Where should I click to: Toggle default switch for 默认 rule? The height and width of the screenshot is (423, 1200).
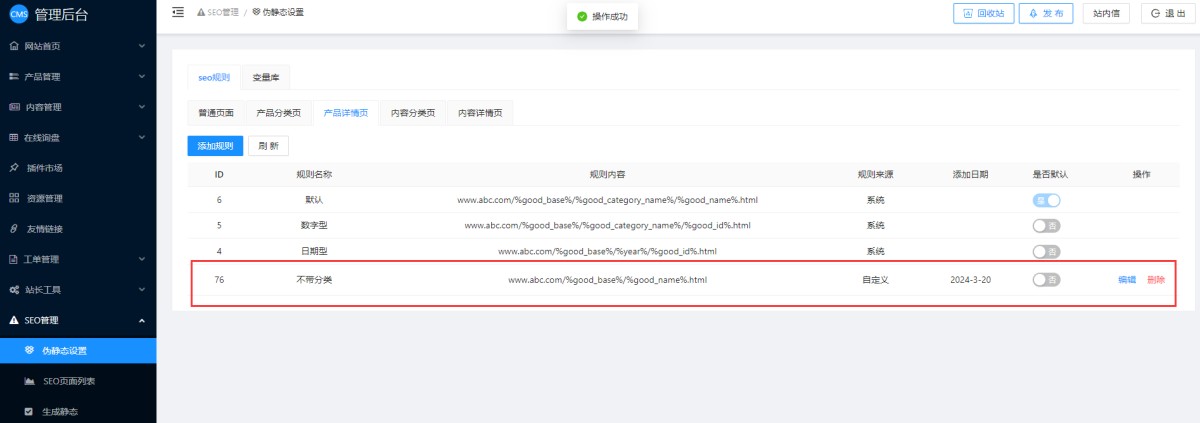click(x=1047, y=200)
